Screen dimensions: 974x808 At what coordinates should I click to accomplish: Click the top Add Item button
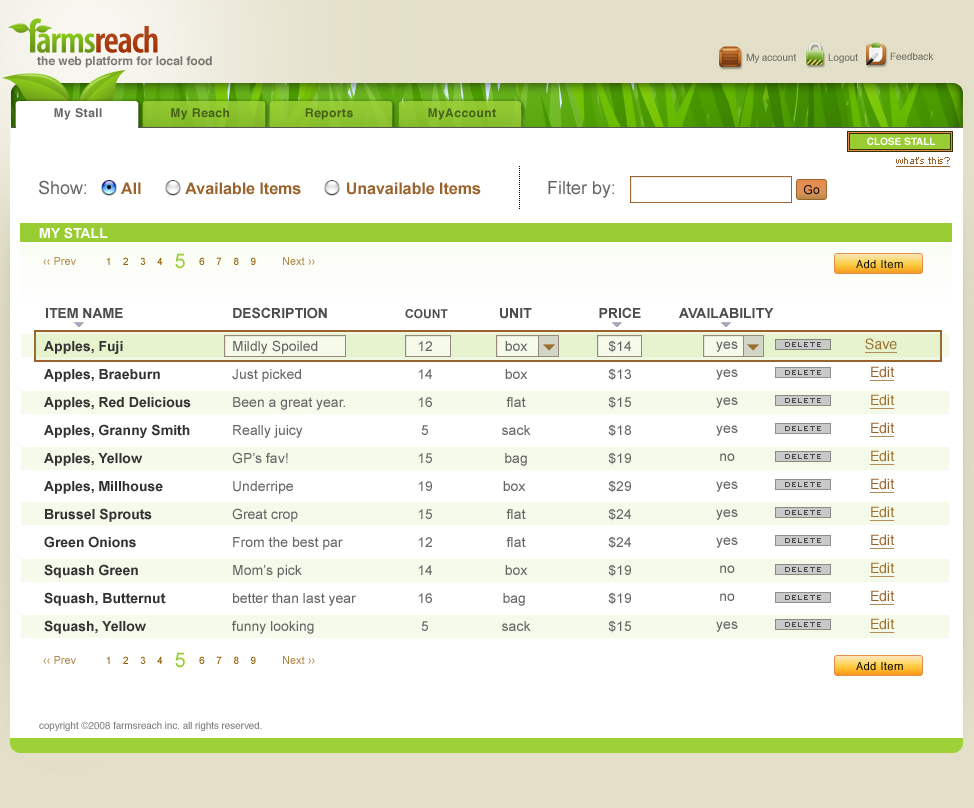[878, 264]
